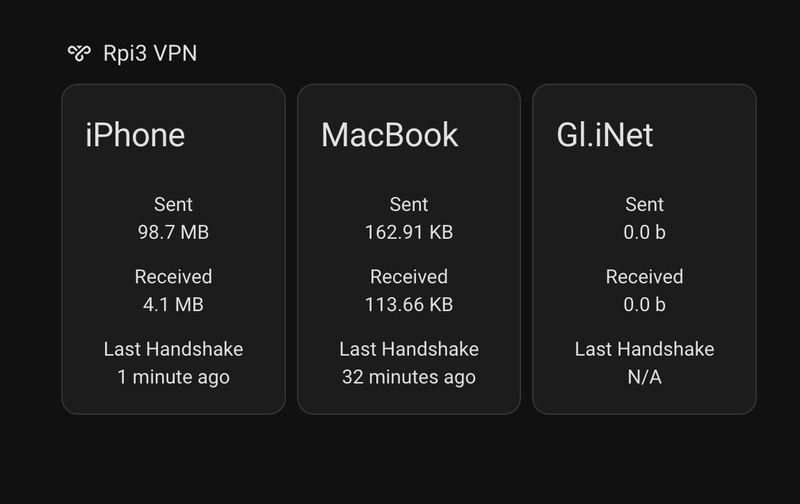Select the Rpi3 VPN section title

click(150, 53)
